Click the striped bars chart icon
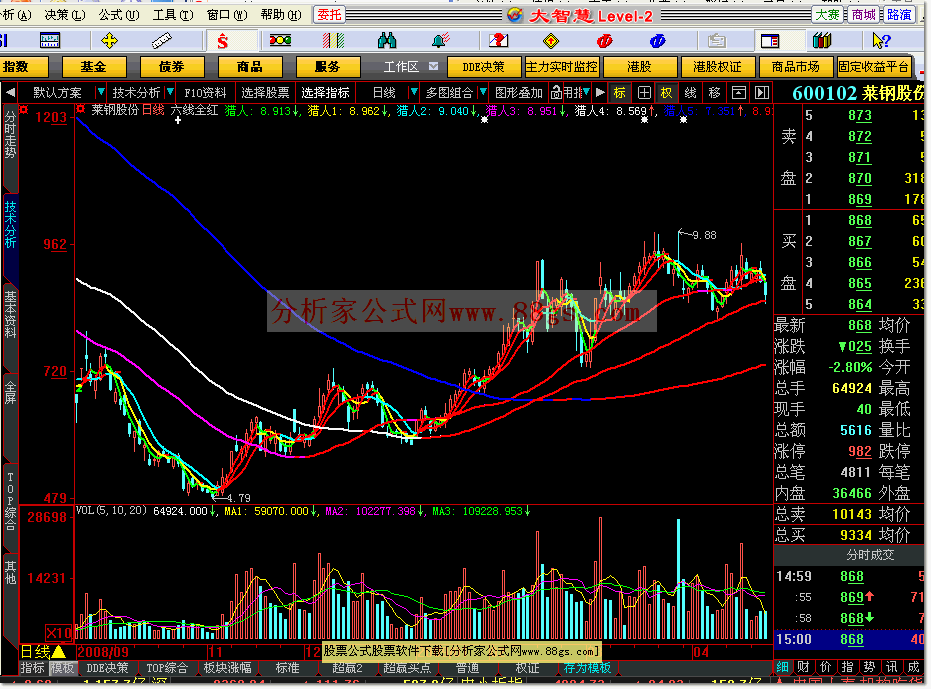931x689 pixels. coord(333,41)
